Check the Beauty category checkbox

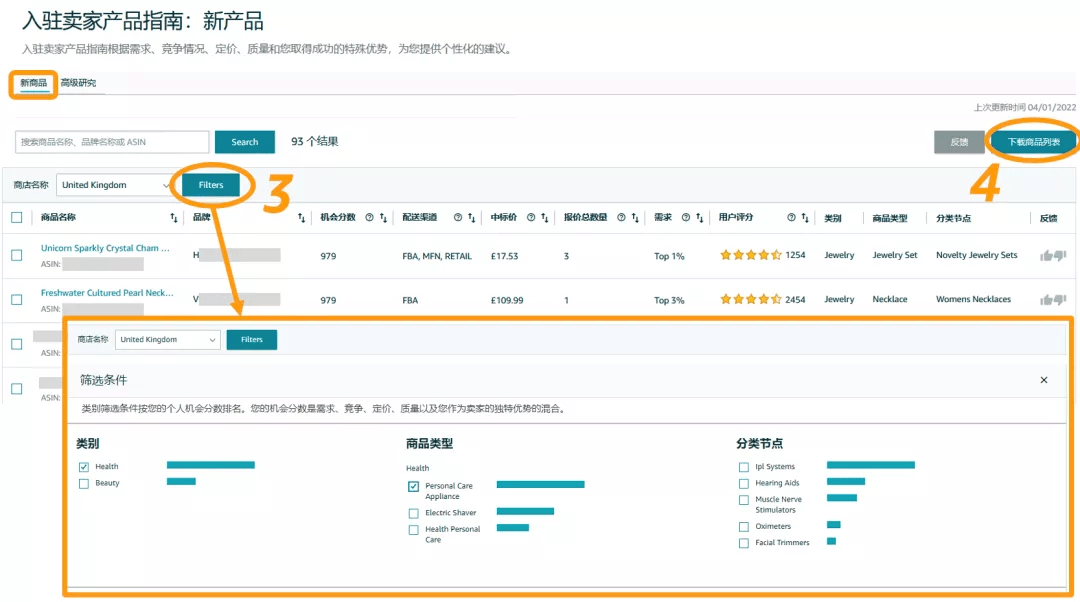coord(84,483)
